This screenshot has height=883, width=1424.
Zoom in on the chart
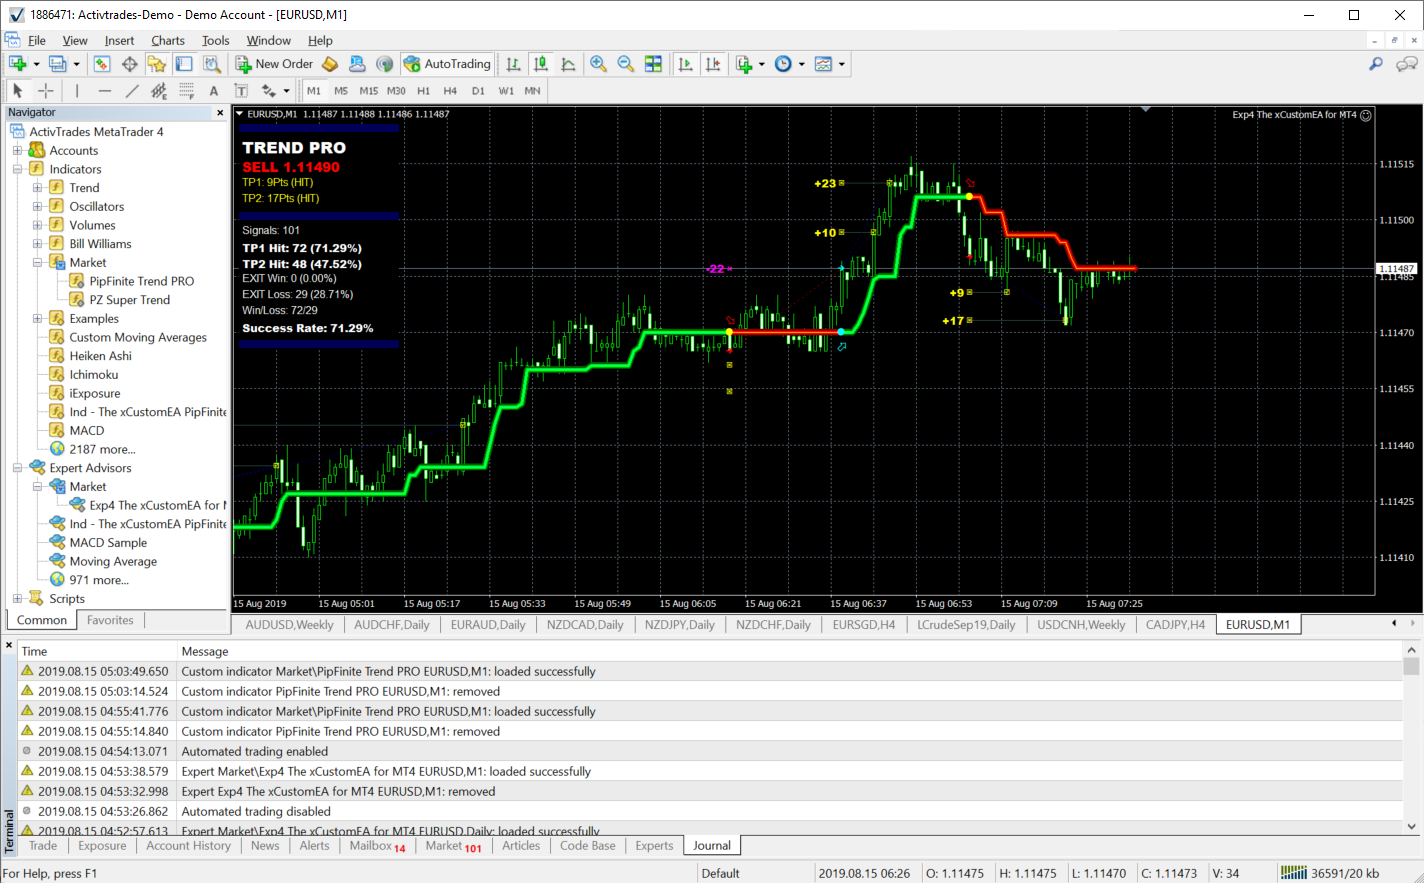coord(598,64)
